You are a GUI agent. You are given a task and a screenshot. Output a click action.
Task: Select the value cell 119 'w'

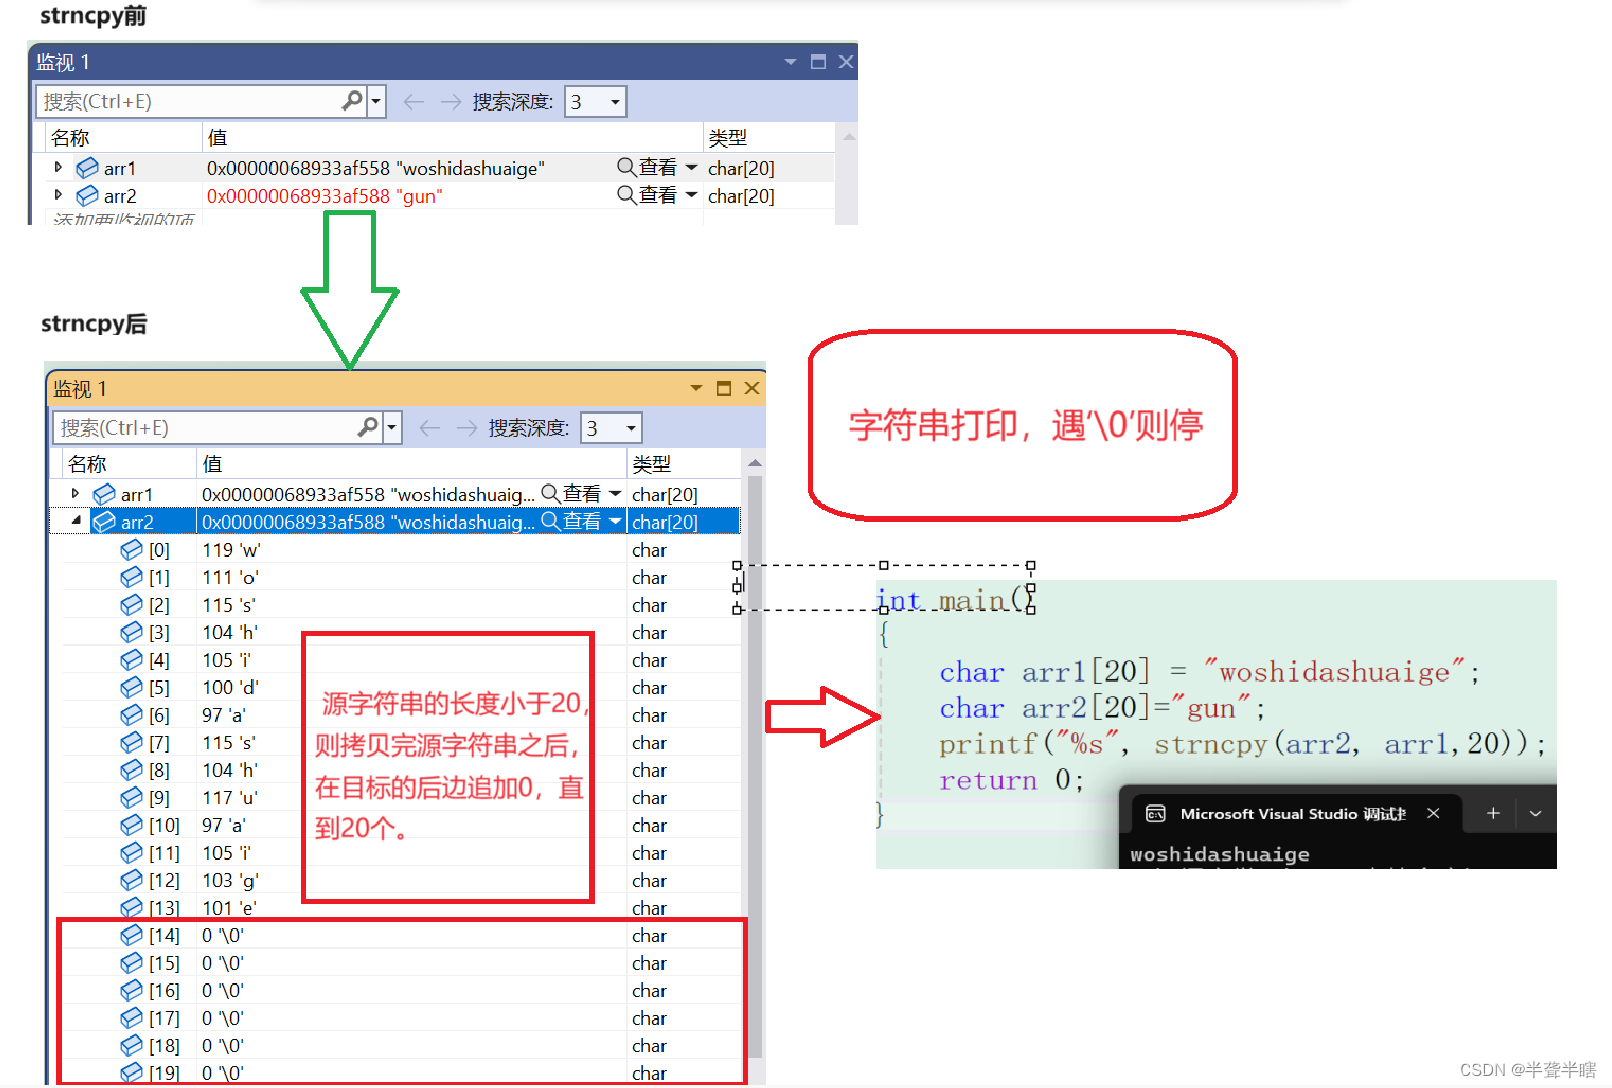point(231,550)
